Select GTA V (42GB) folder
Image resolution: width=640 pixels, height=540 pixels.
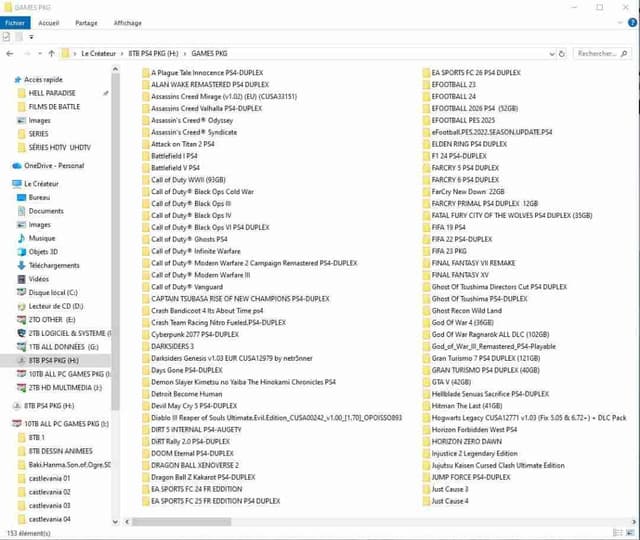tap(451, 382)
